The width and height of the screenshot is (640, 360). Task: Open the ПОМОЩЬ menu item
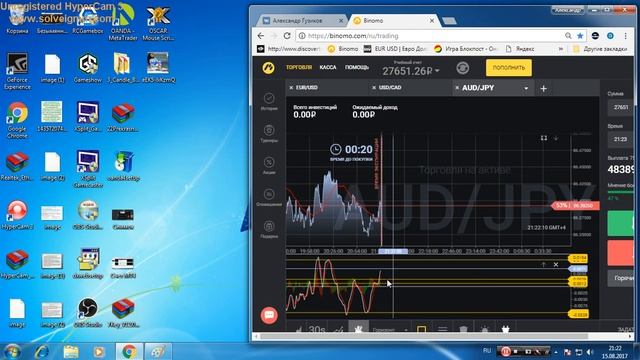[357, 67]
